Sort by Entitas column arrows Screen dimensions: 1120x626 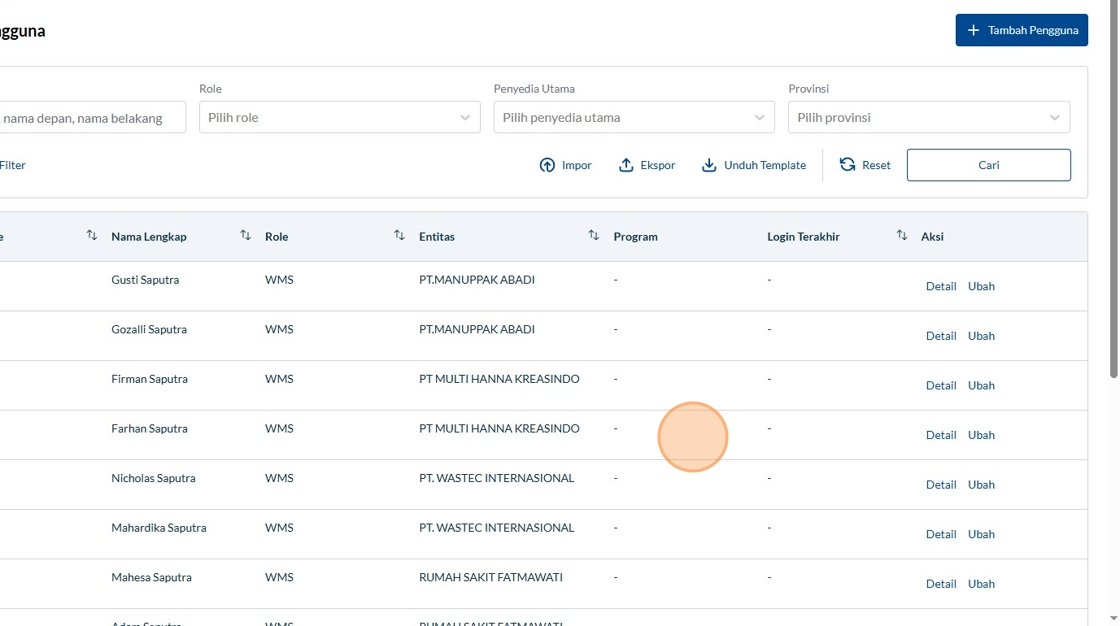pyautogui.click(x=593, y=236)
